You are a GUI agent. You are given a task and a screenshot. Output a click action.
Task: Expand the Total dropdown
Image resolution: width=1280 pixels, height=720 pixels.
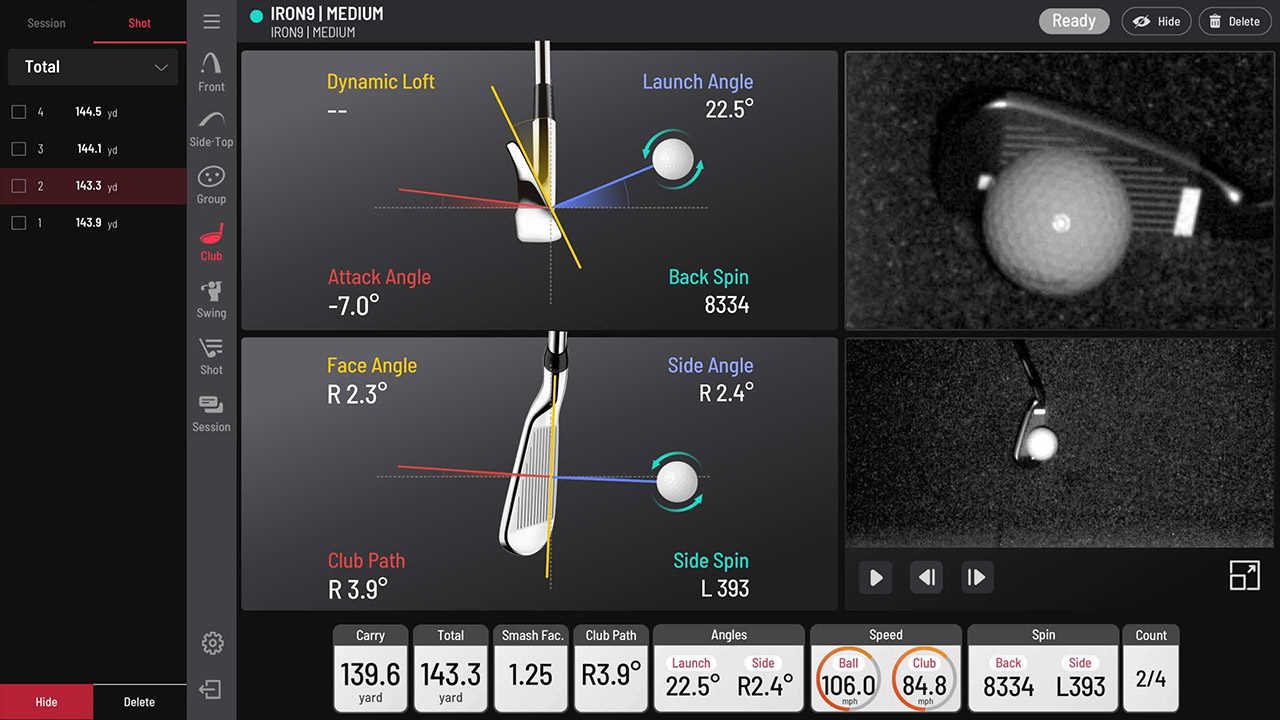click(93, 67)
